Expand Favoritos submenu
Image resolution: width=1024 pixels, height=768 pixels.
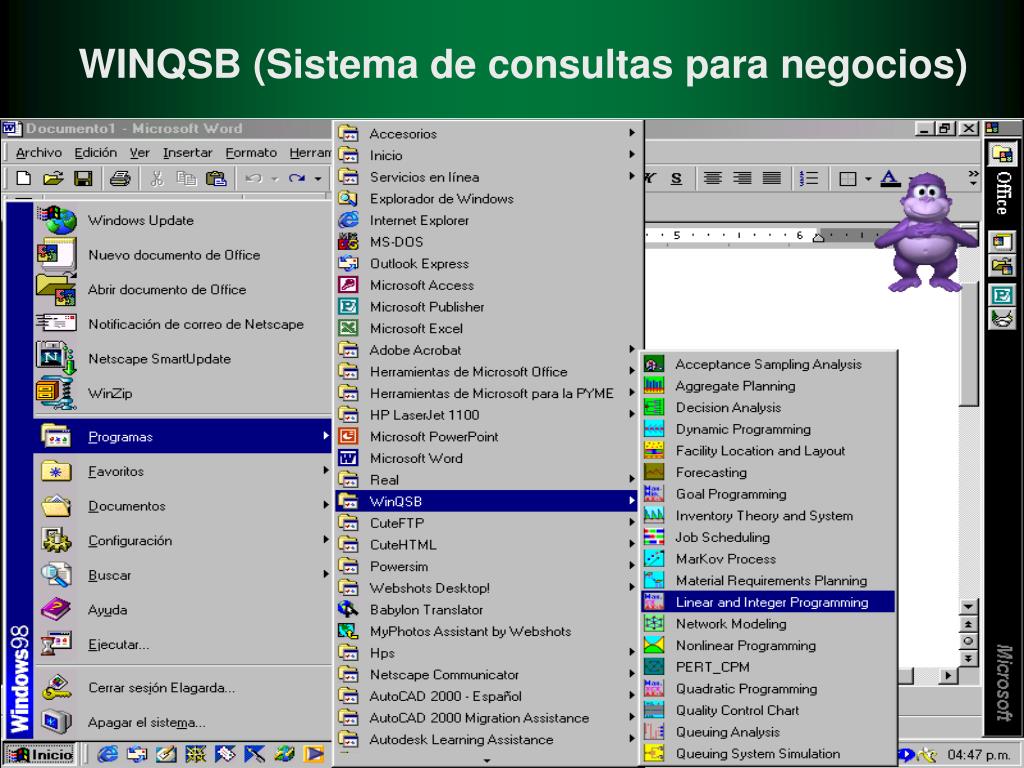point(183,471)
